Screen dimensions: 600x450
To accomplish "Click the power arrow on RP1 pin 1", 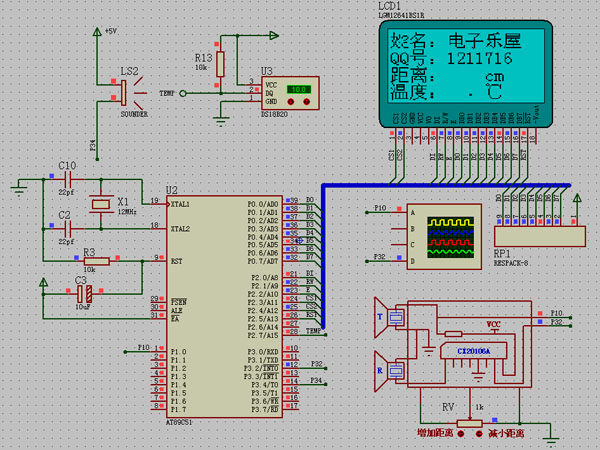I will point(577,198).
